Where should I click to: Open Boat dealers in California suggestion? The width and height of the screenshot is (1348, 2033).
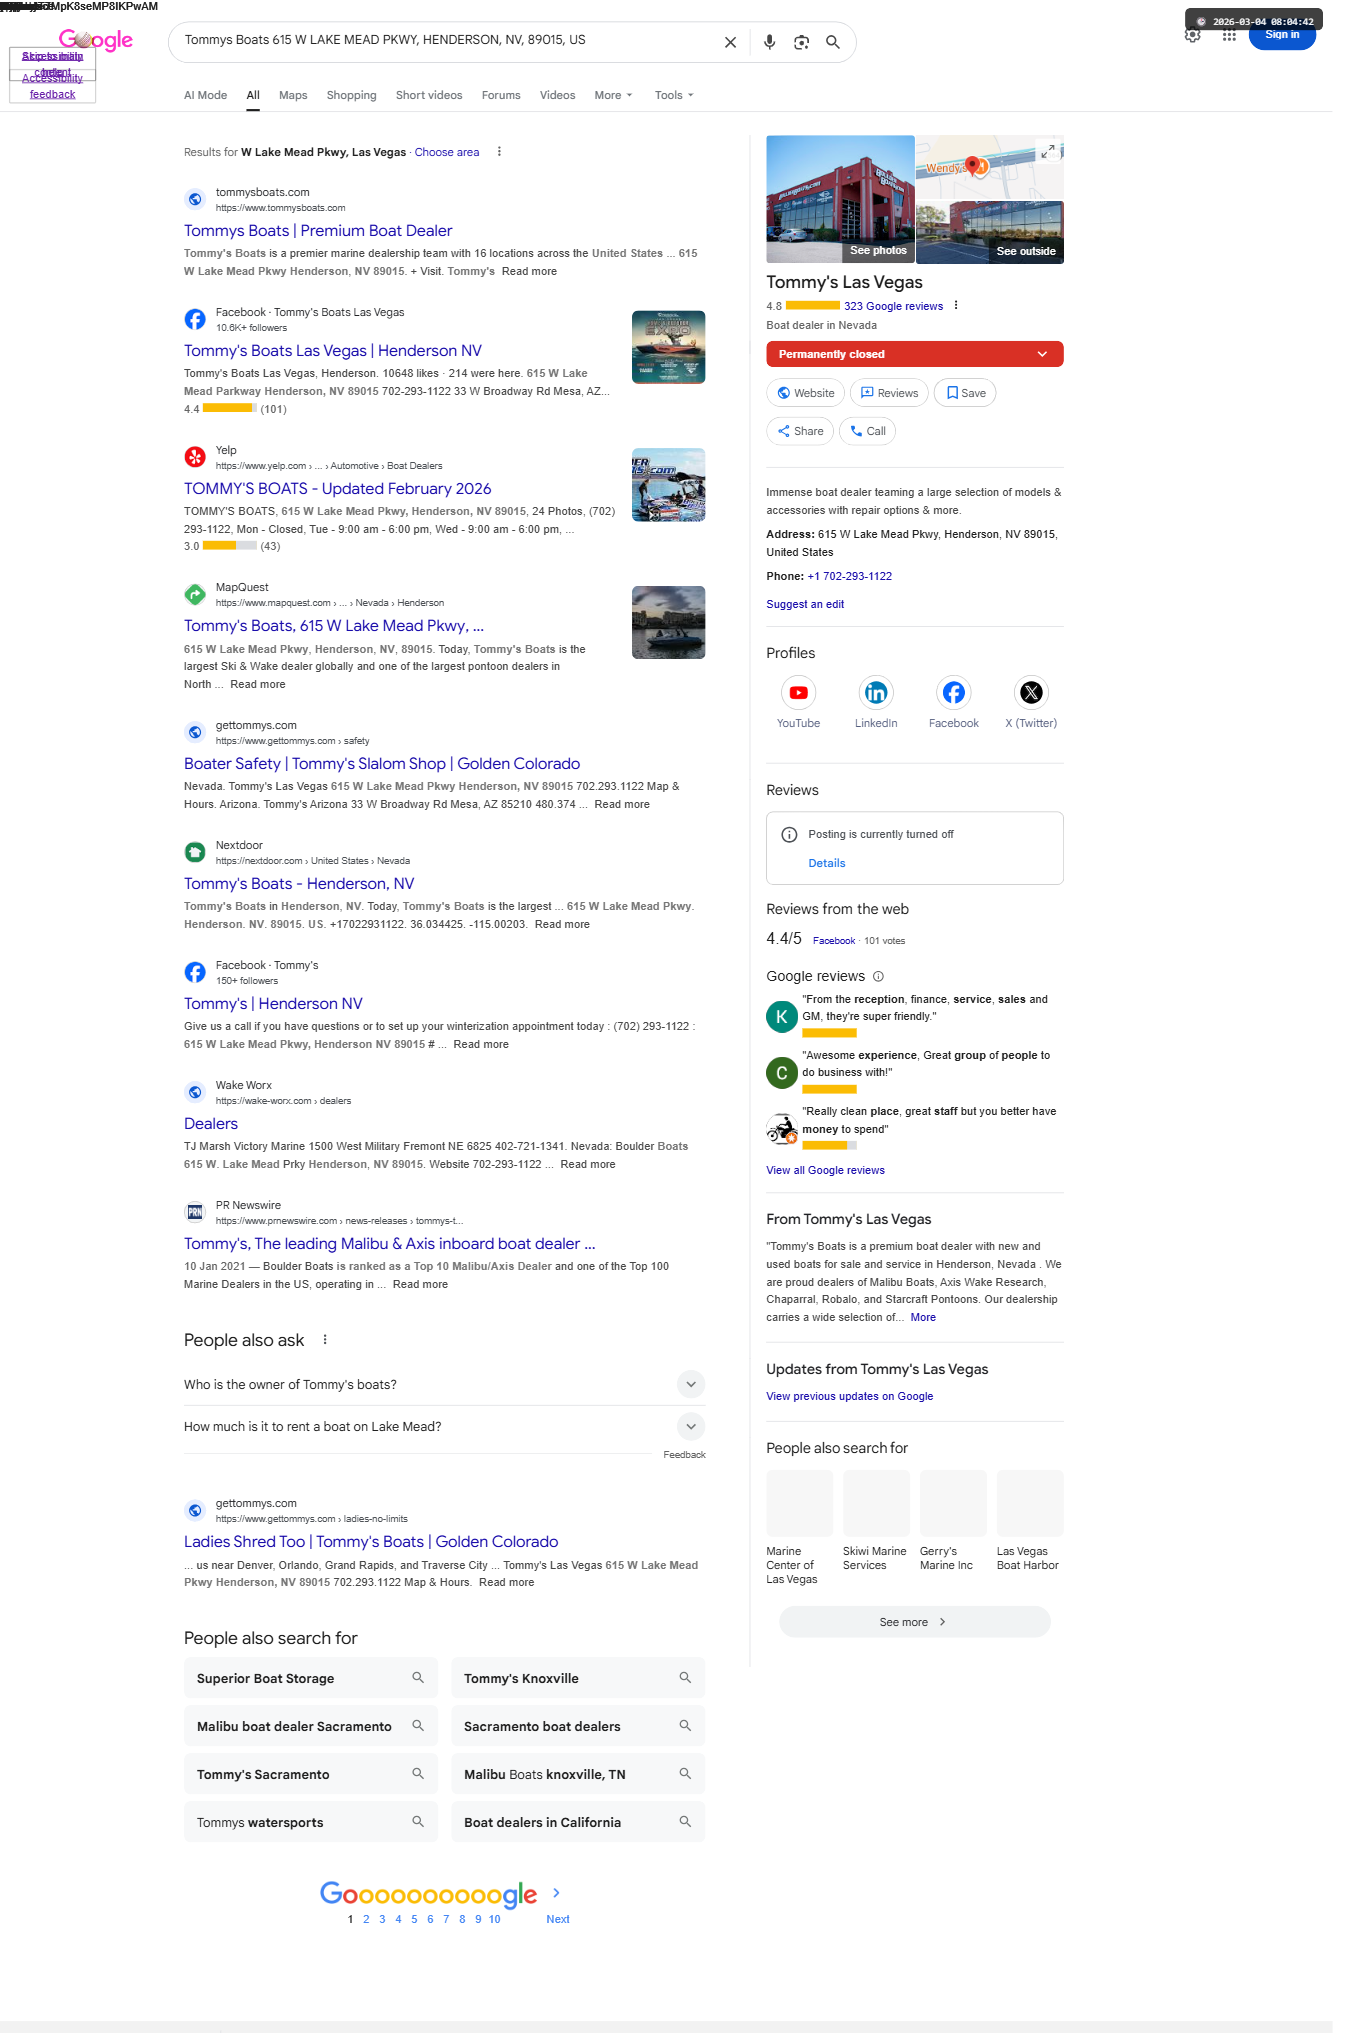(x=578, y=1822)
